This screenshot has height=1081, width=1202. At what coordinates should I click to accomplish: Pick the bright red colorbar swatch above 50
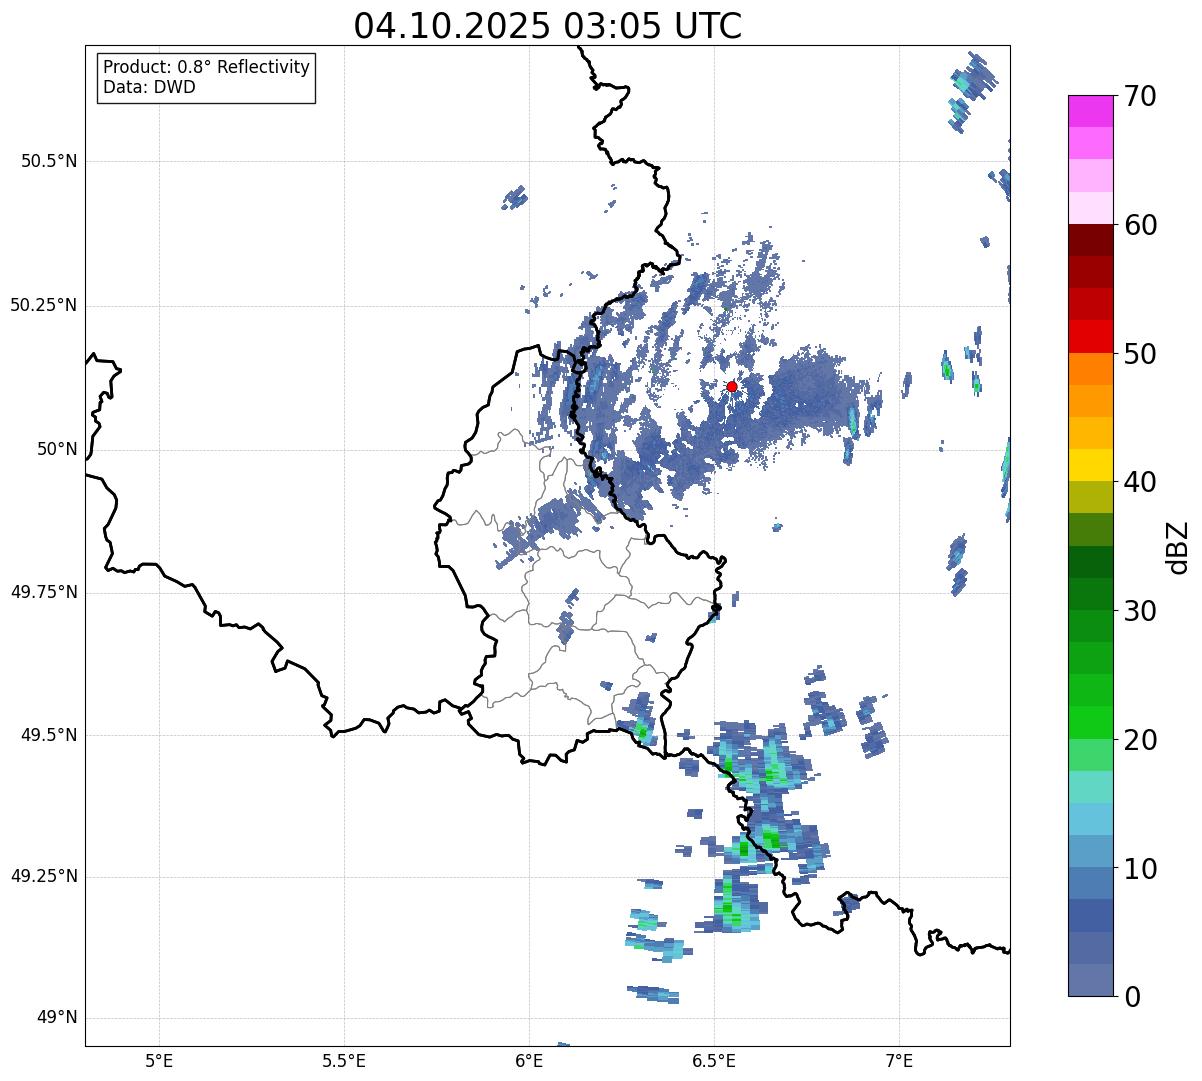click(x=1090, y=336)
